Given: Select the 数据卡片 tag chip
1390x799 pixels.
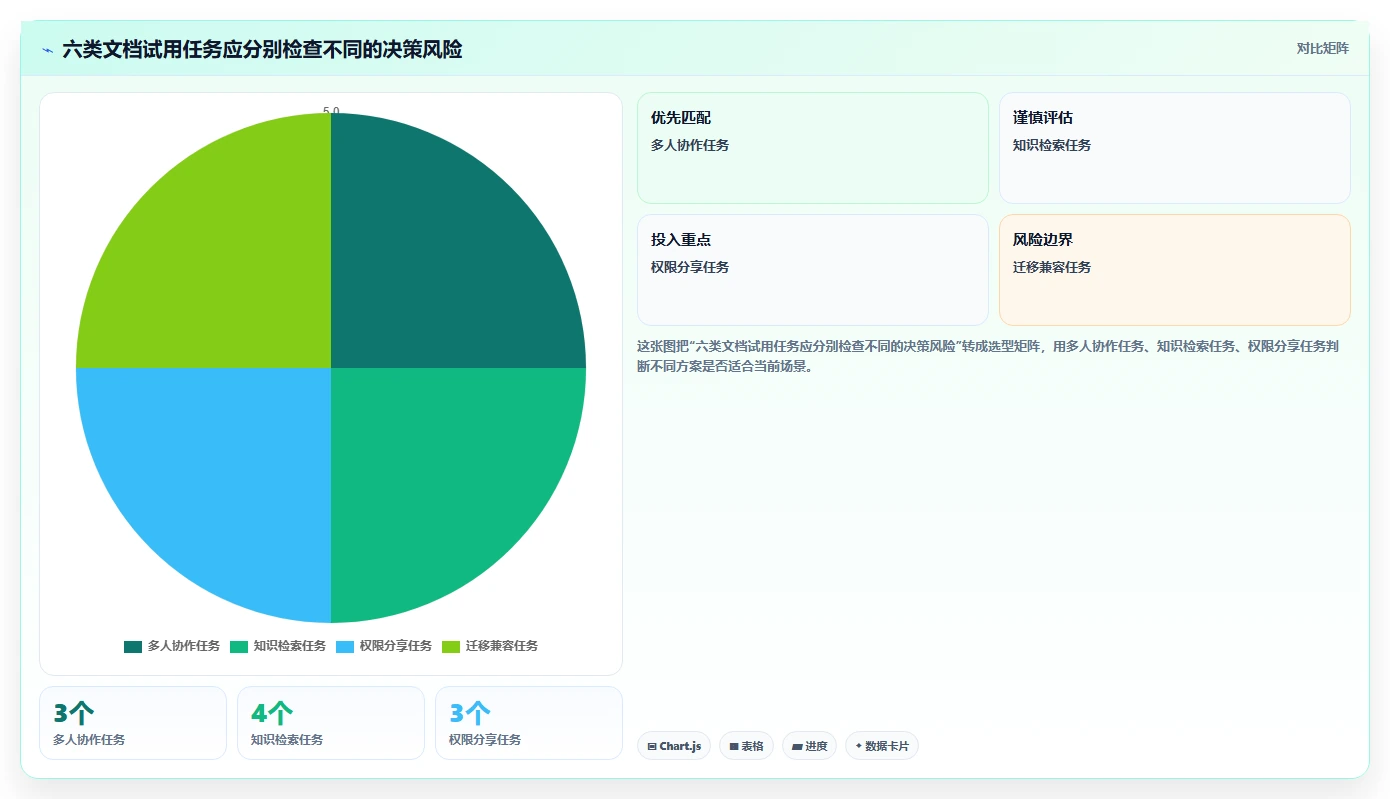Looking at the screenshot, I should (882, 746).
